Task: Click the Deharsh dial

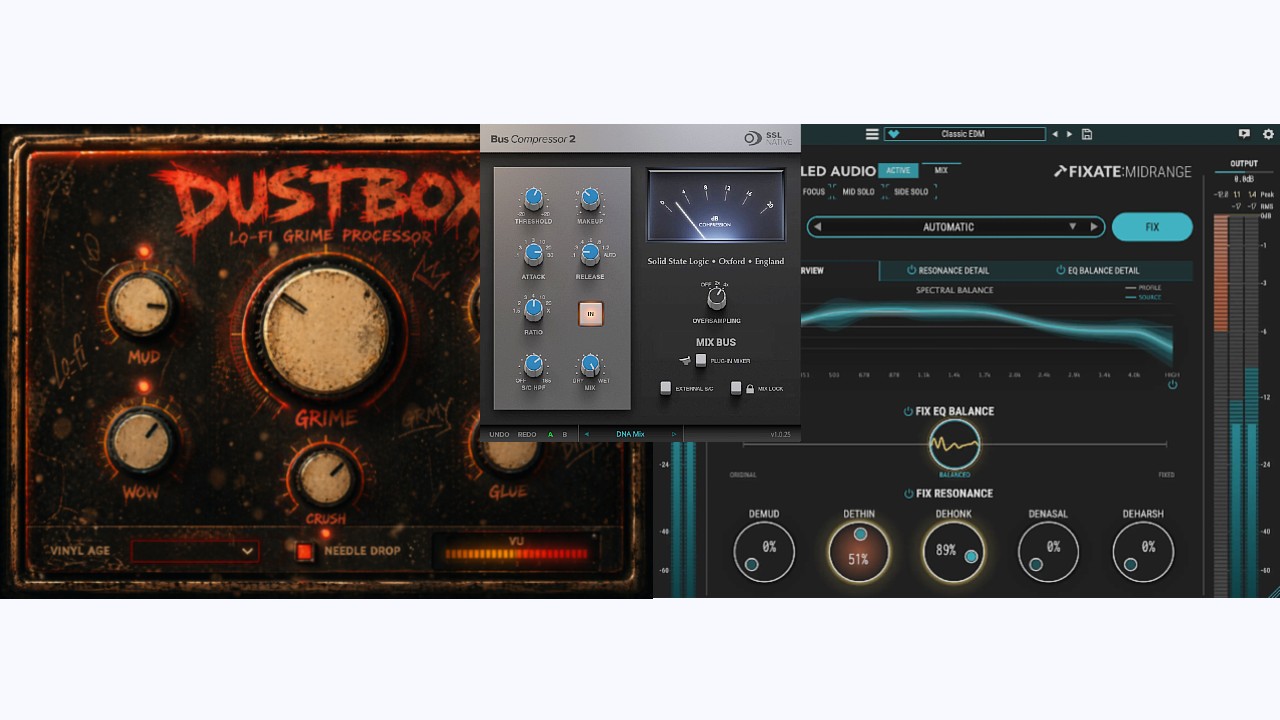Action: click(1143, 552)
